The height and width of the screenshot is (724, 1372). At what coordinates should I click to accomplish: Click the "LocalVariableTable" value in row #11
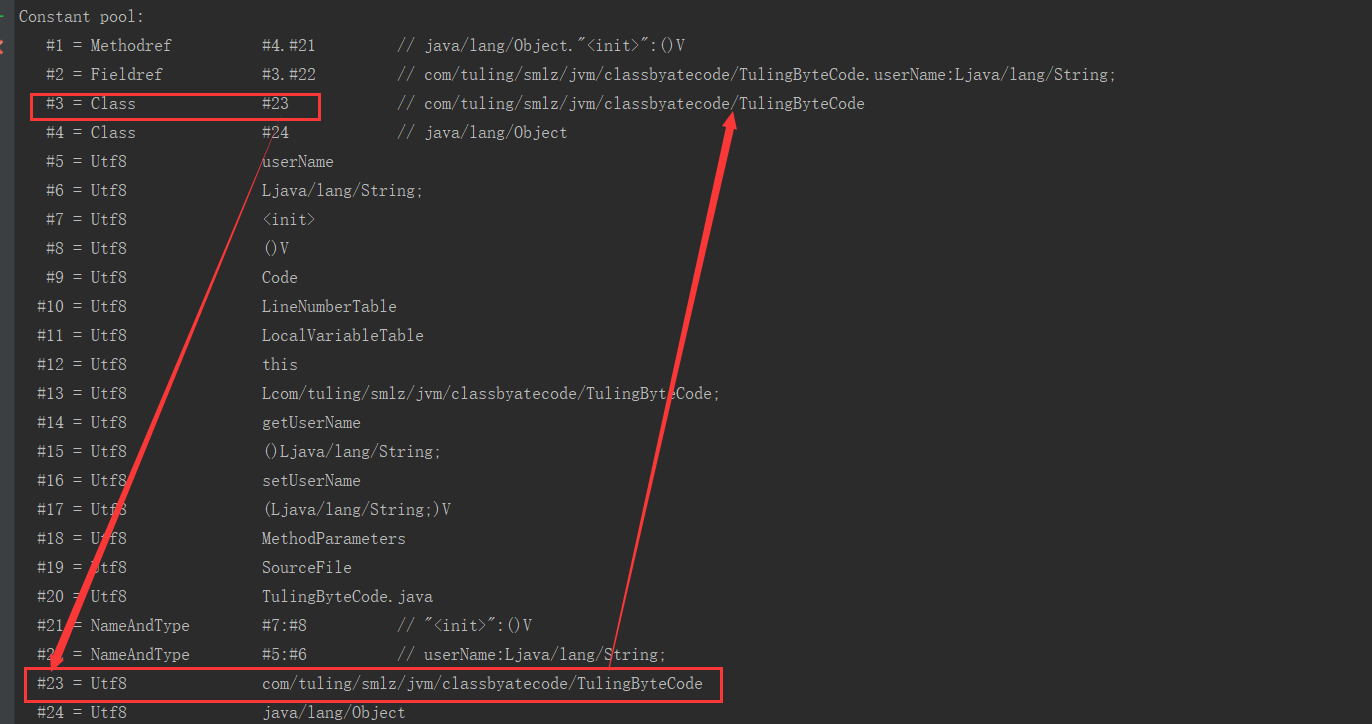343,335
